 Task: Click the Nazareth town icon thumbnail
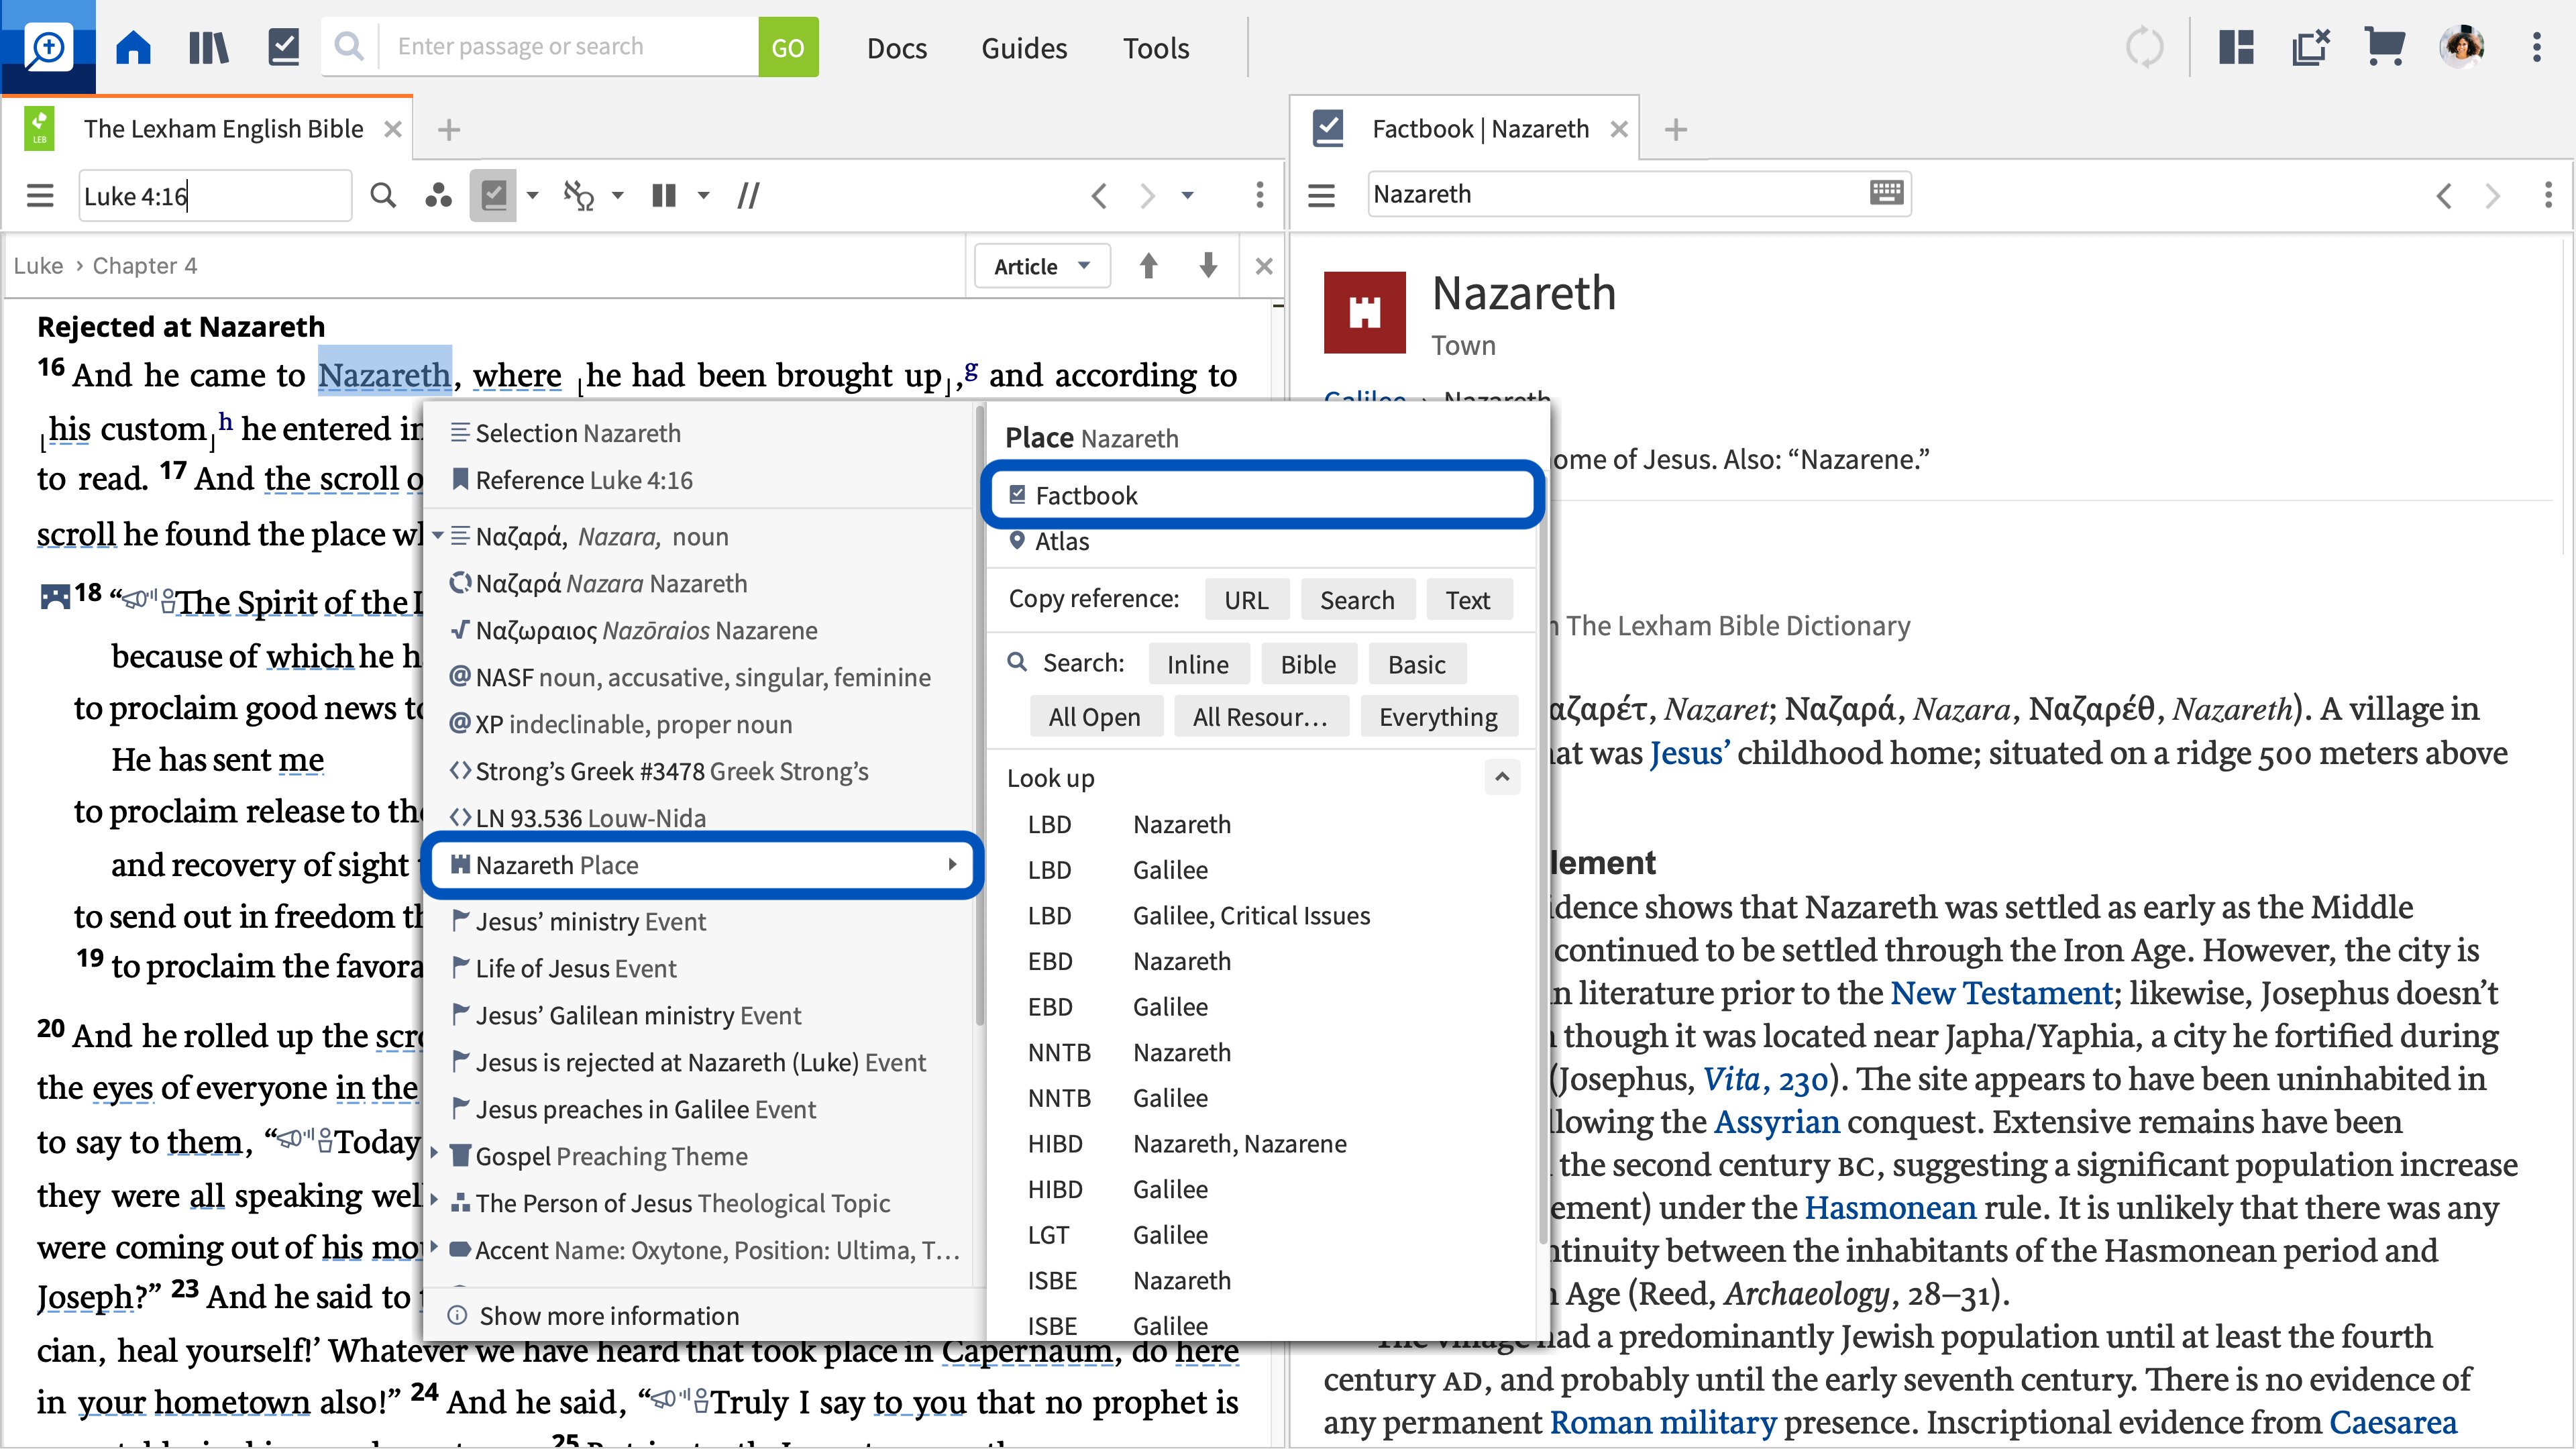pyautogui.click(x=1364, y=312)
